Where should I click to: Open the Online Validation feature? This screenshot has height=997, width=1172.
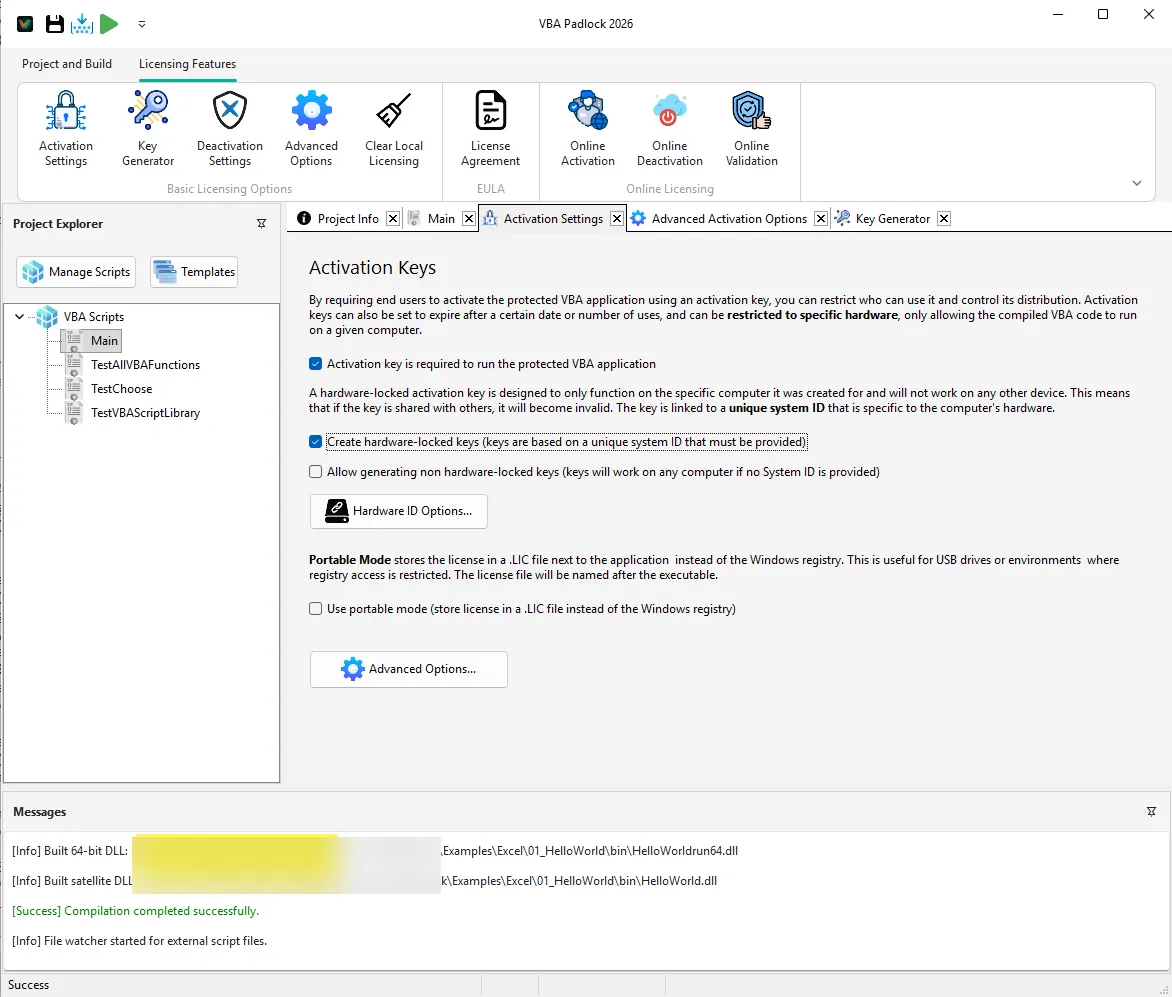point(751,127)
